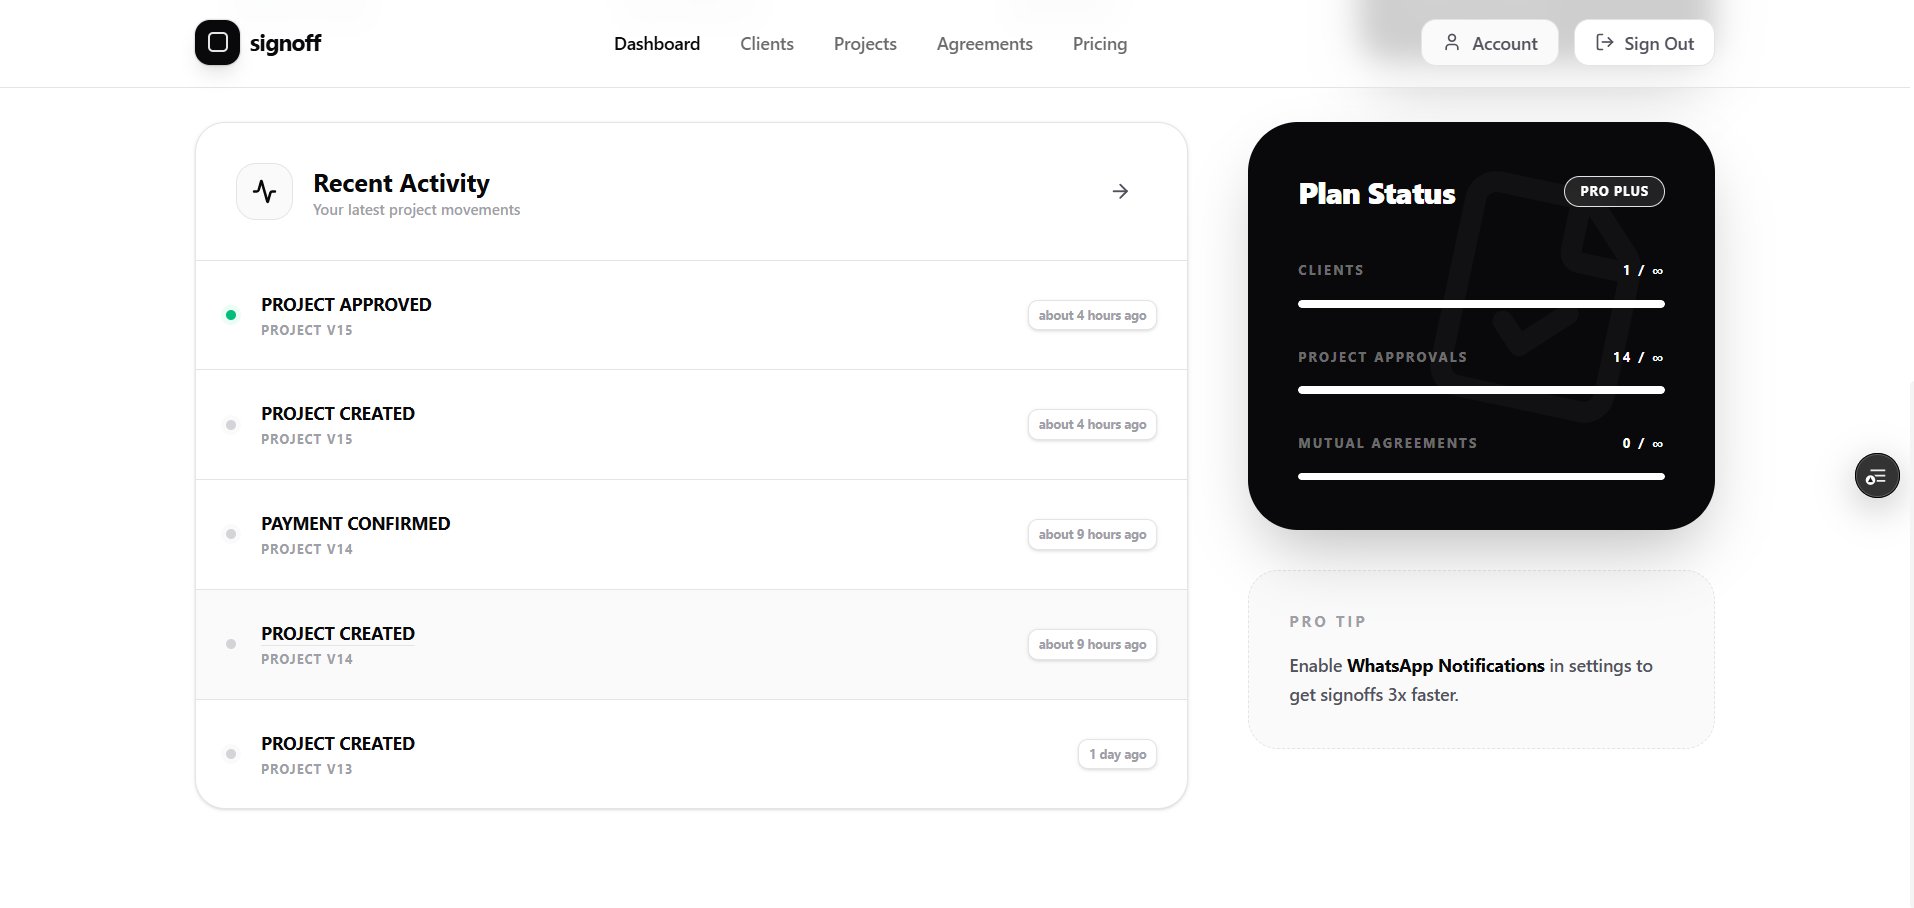Click the Project Approvals progress bar

[x=1480, y=390]
